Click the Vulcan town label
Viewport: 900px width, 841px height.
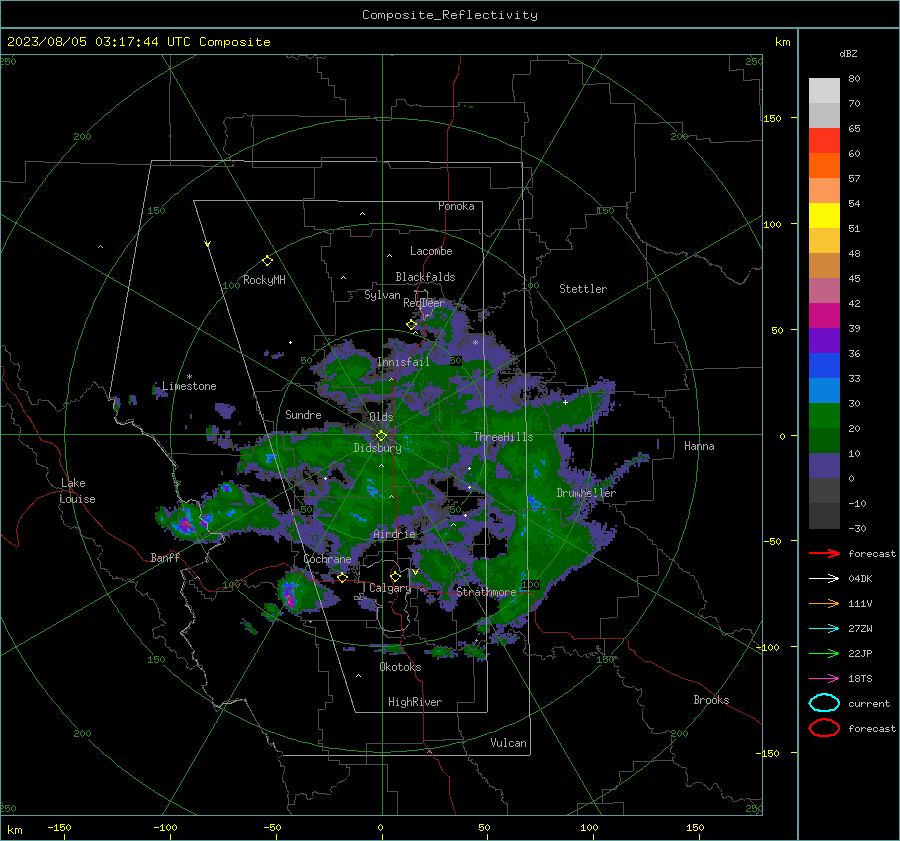(x=508, y=743)
